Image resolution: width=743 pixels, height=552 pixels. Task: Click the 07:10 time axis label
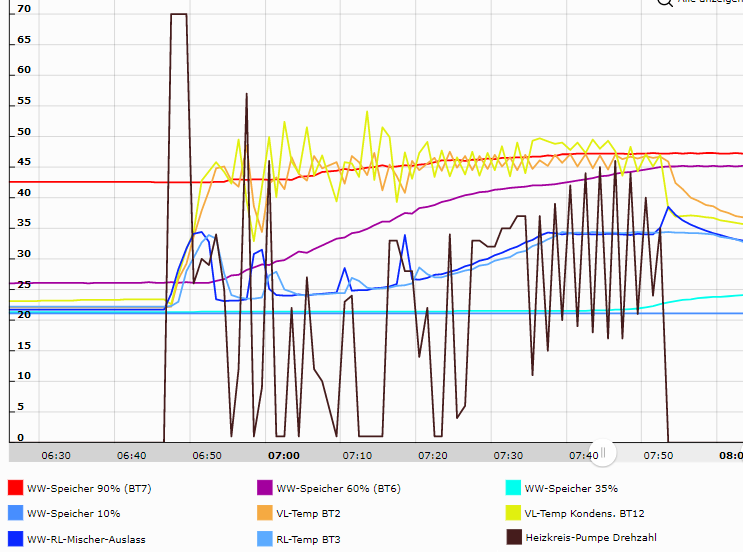[x=357, y=456]
